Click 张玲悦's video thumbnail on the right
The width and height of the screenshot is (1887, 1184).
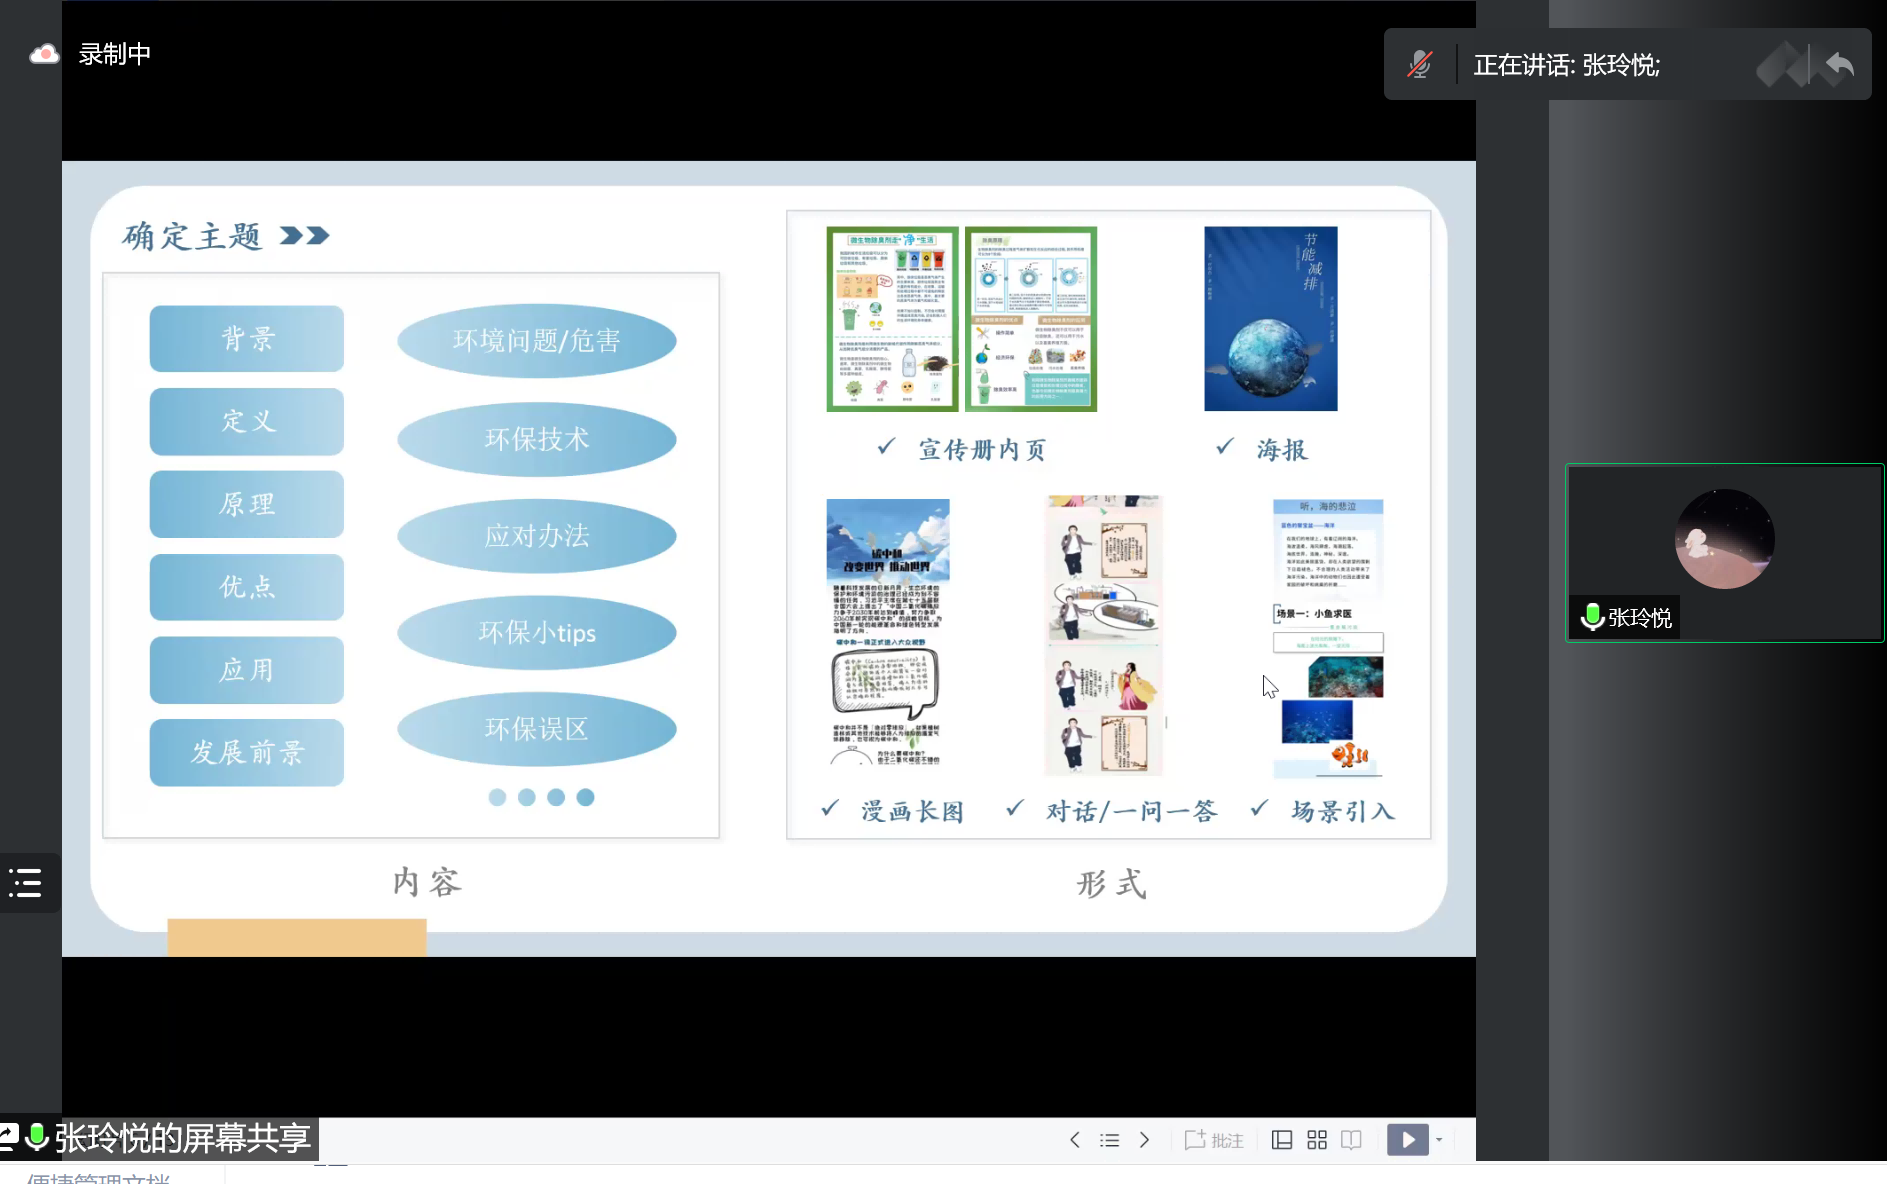tap(1725, 540)
